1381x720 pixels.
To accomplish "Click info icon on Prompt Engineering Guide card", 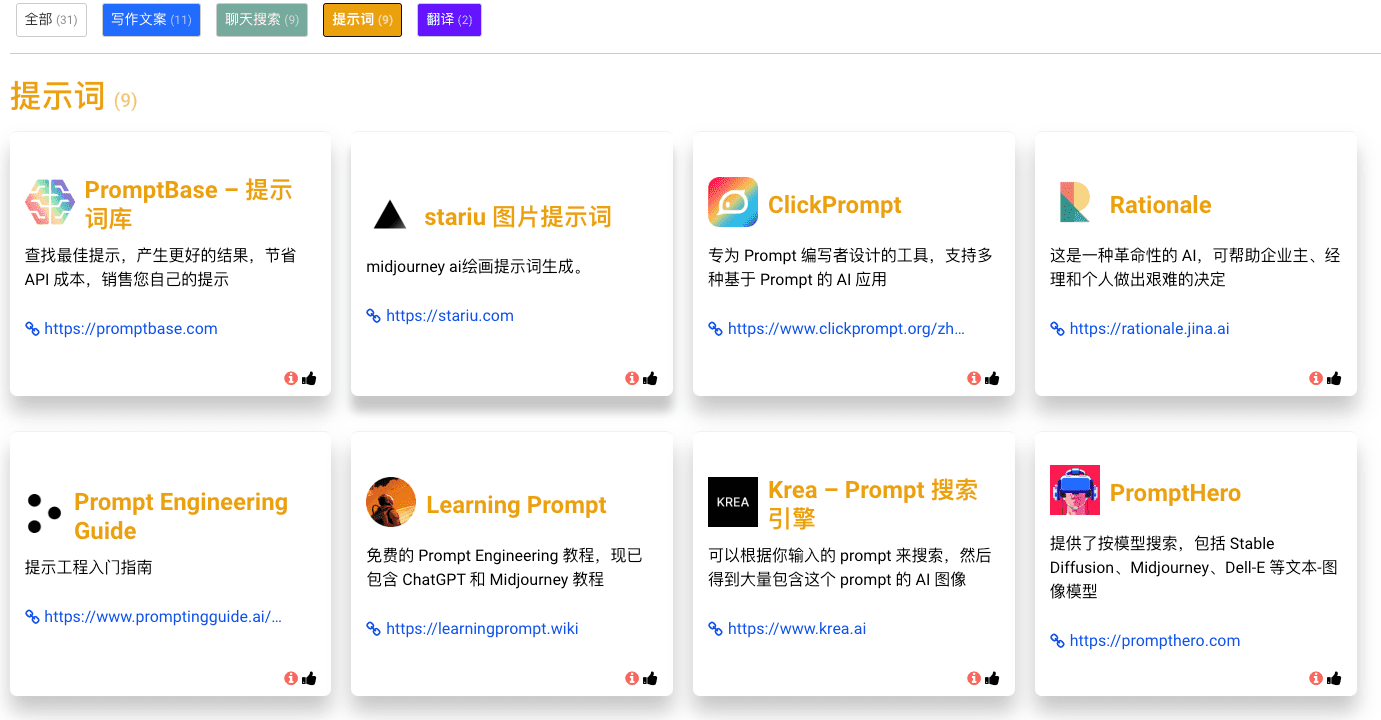I will pos(291,678).
